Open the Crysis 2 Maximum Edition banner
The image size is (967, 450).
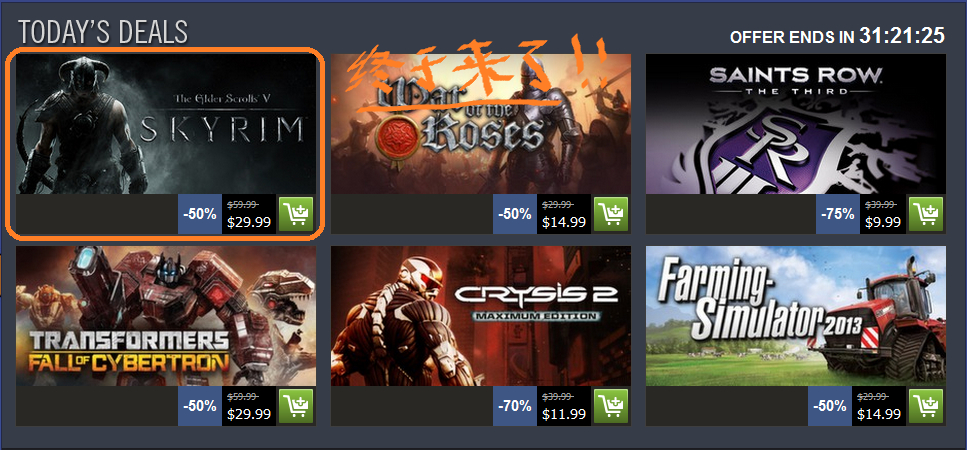[481, 316]
